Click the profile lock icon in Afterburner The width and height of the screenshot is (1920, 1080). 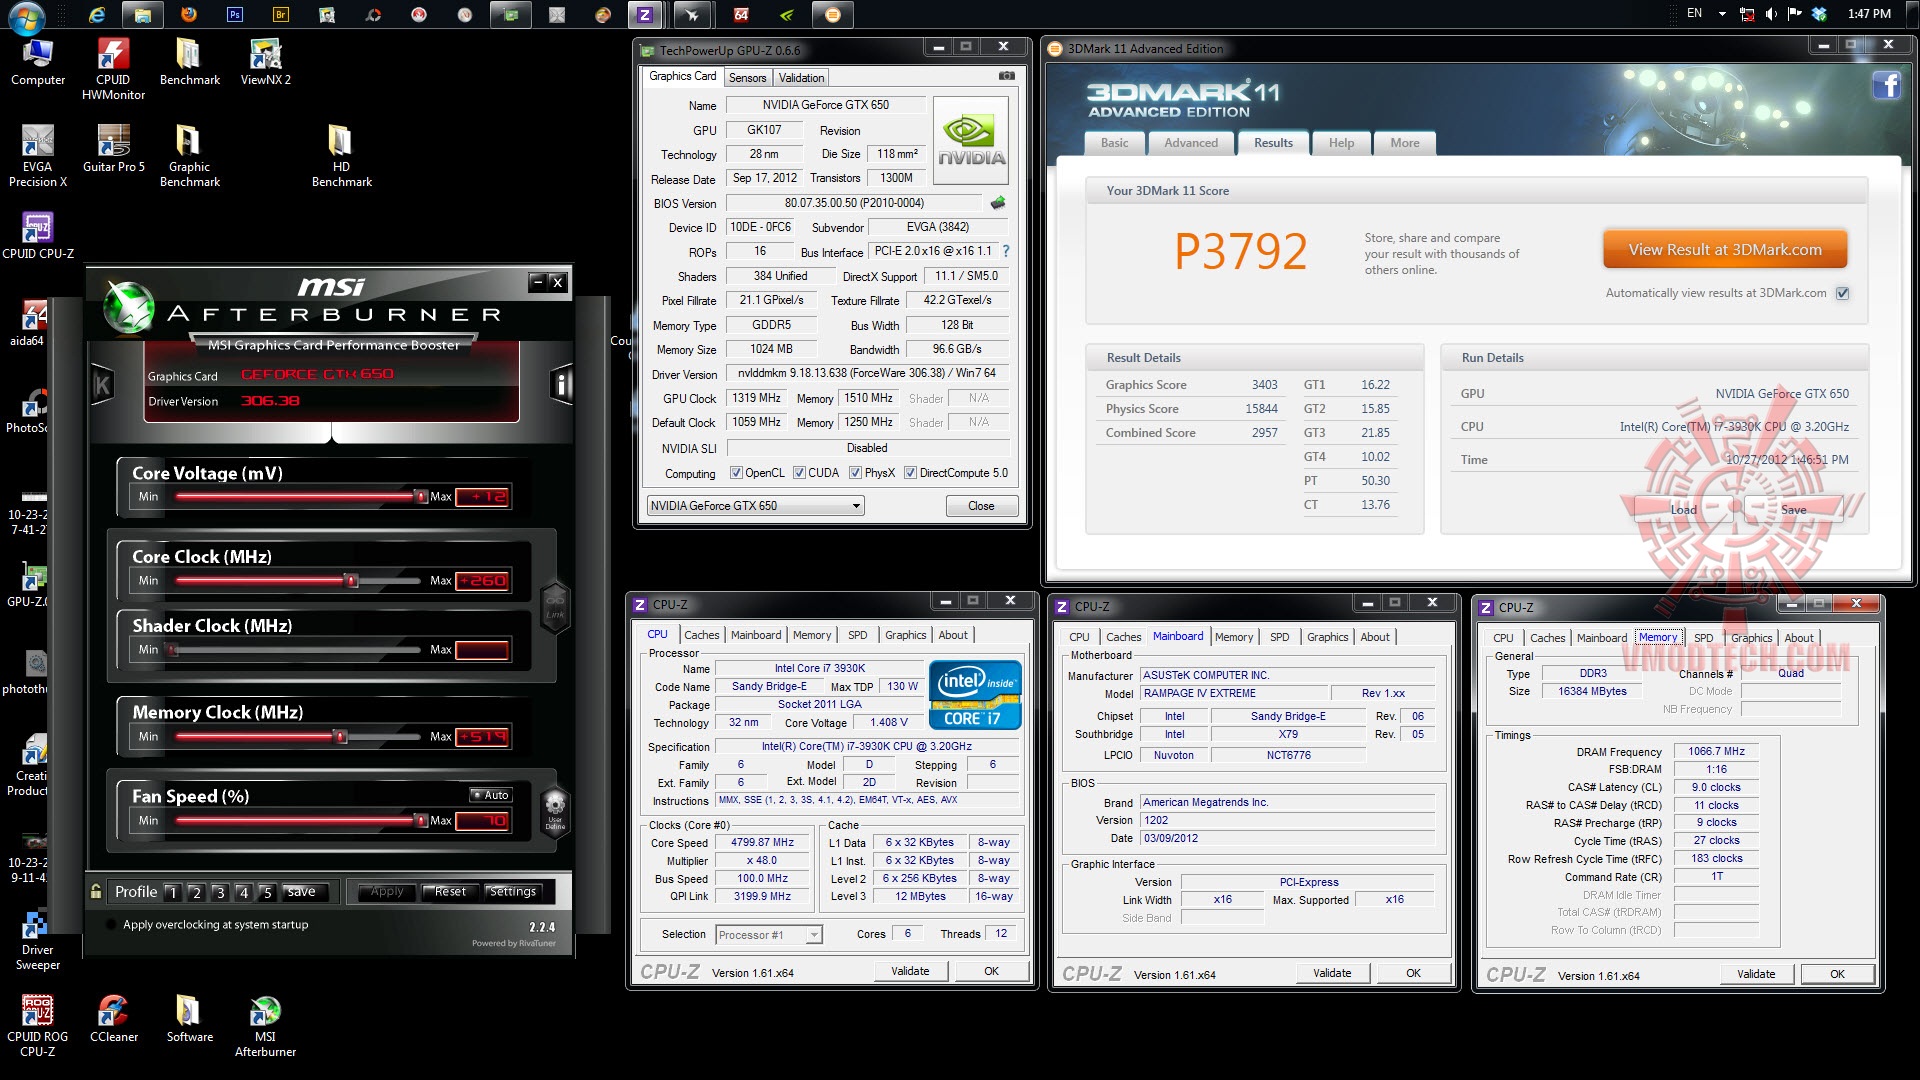(96, 891)
